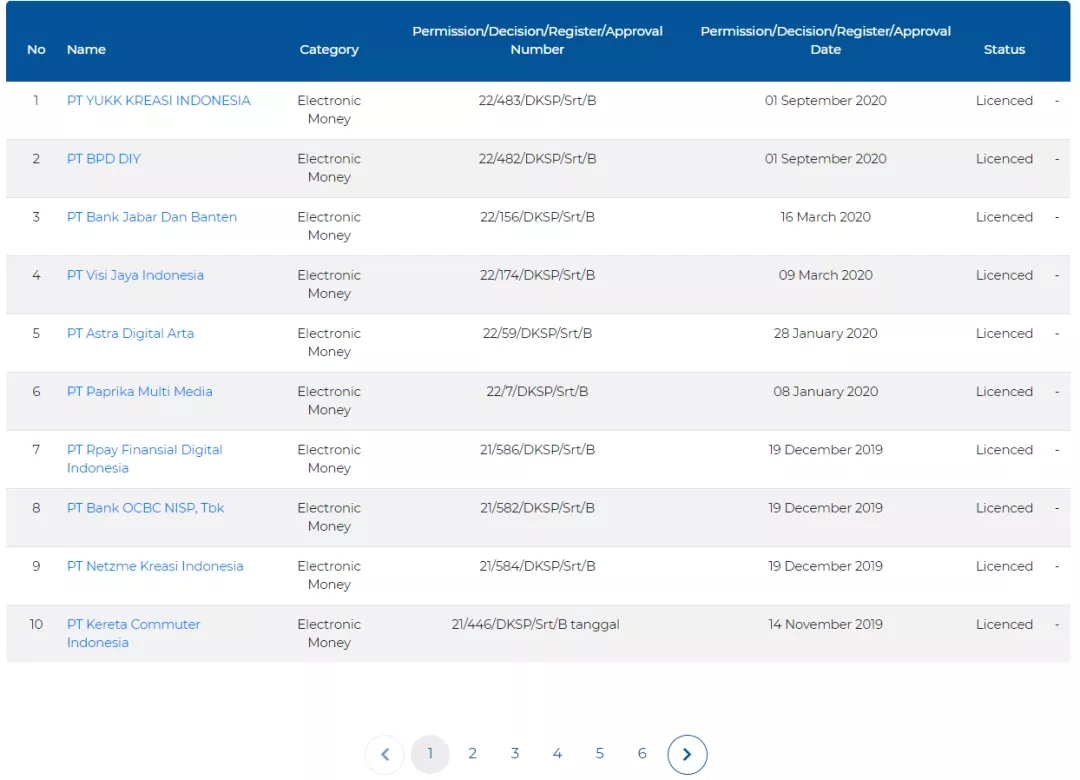Select PT Rpay Finansial Digital Indonesia
This screenshot has width=1080, height=780.
click(144, 450)
